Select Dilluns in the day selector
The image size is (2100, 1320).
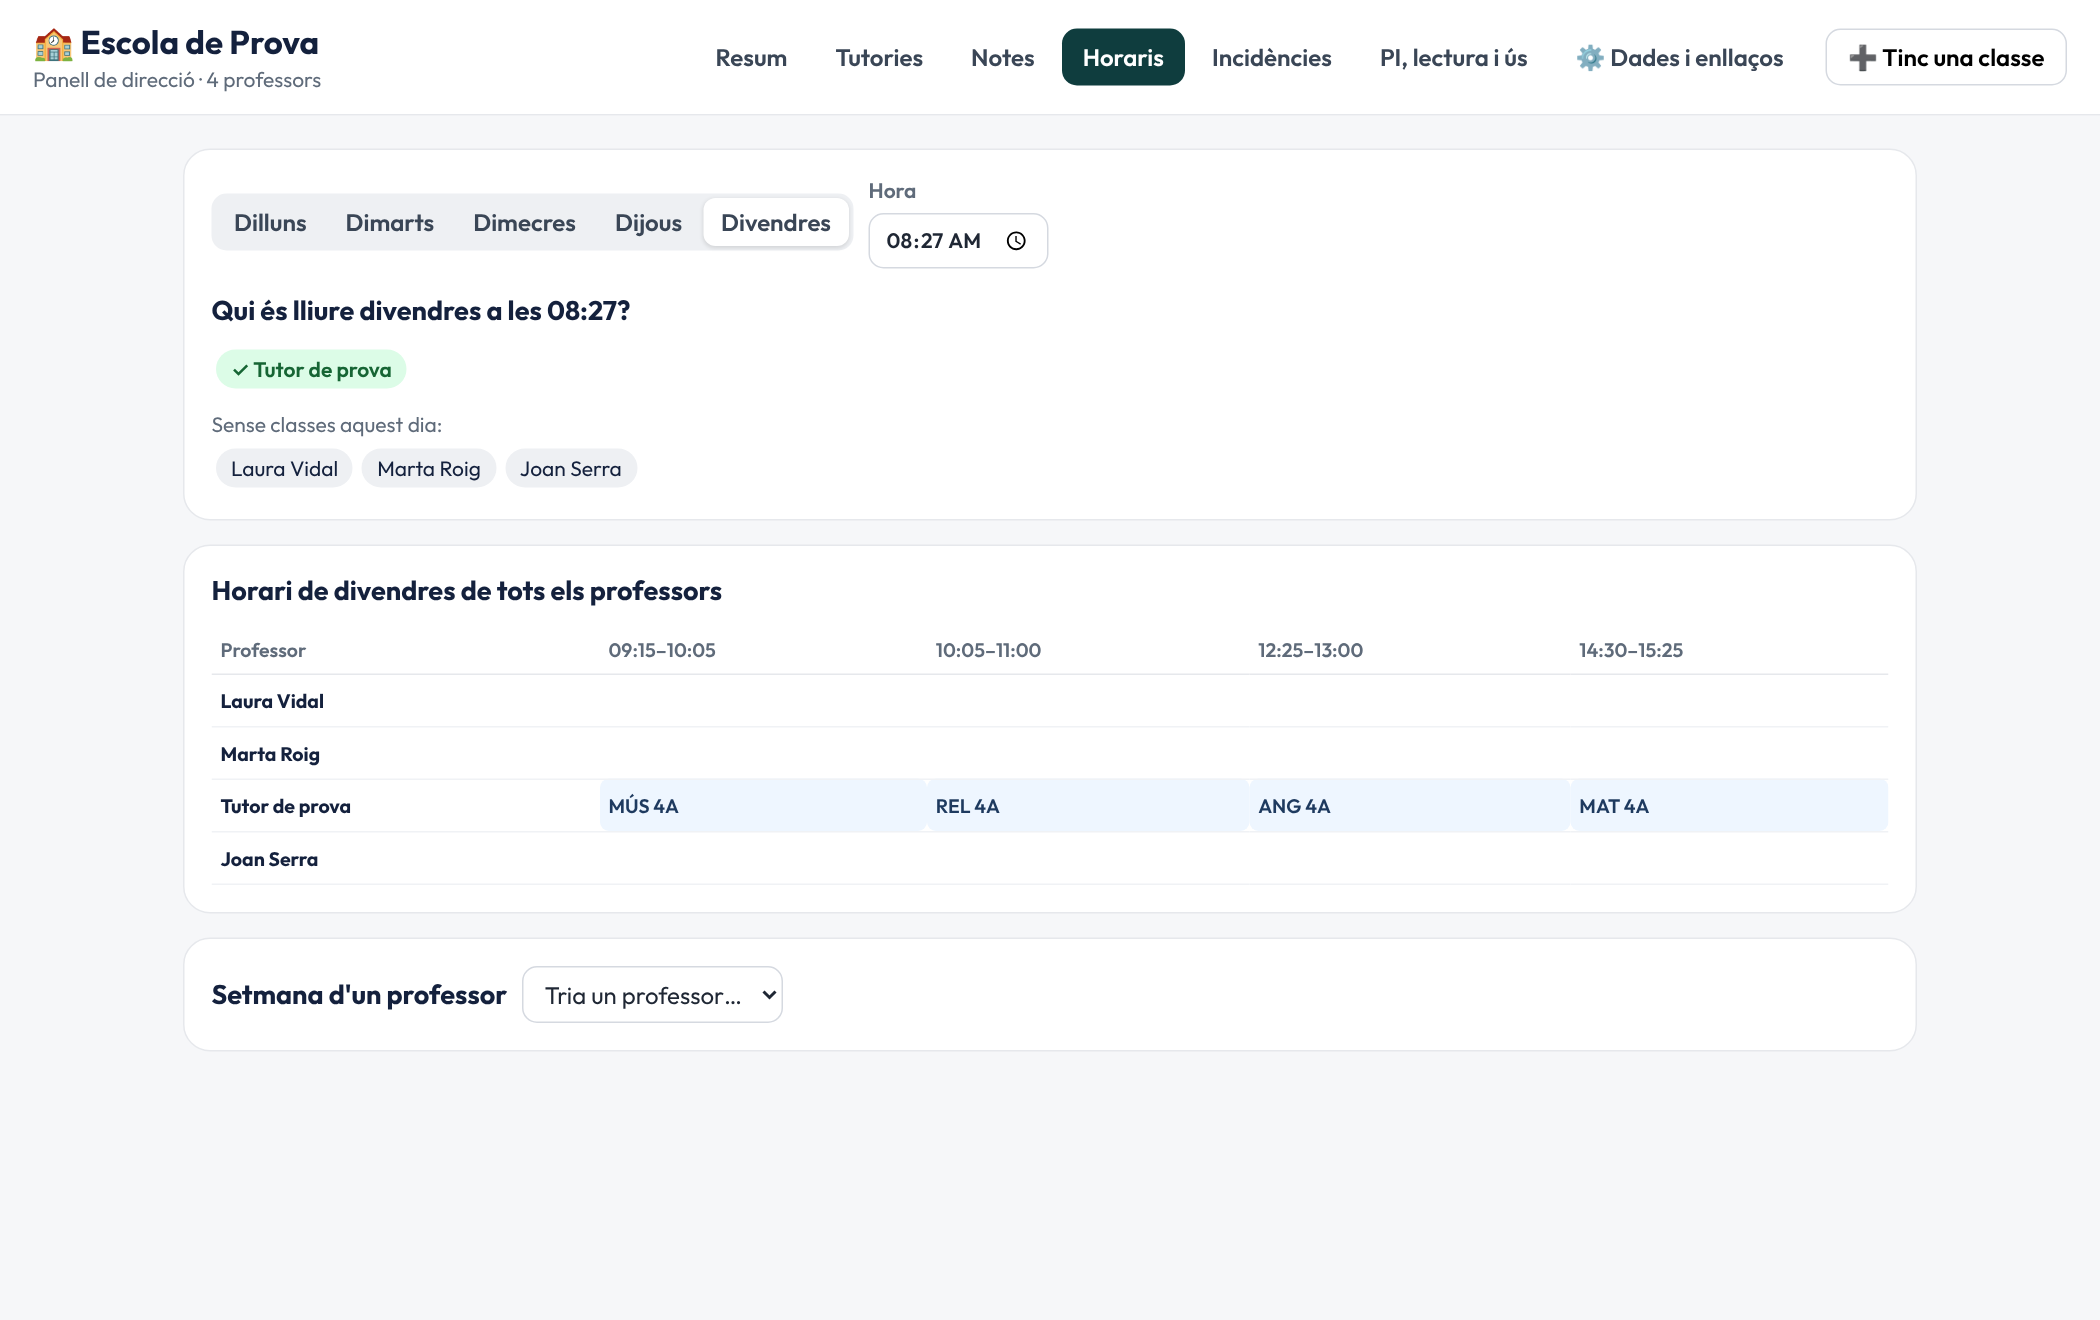click(270, 223)
